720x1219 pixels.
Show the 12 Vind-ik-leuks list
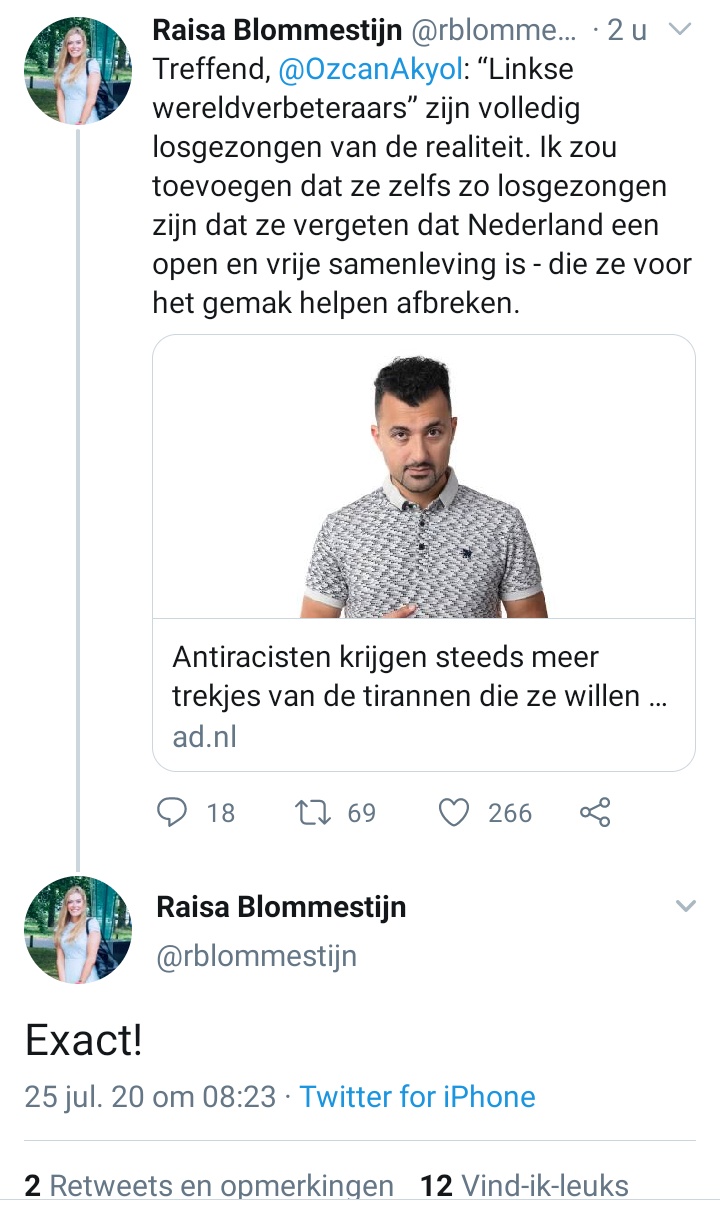click(x=524, y=1186)
